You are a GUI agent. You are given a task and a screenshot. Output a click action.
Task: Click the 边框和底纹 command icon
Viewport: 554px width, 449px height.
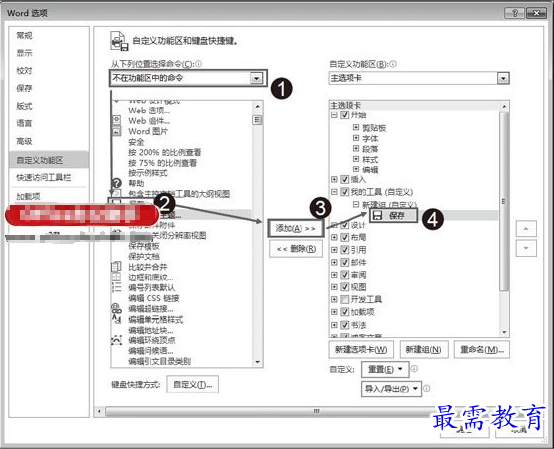point(117,277)
